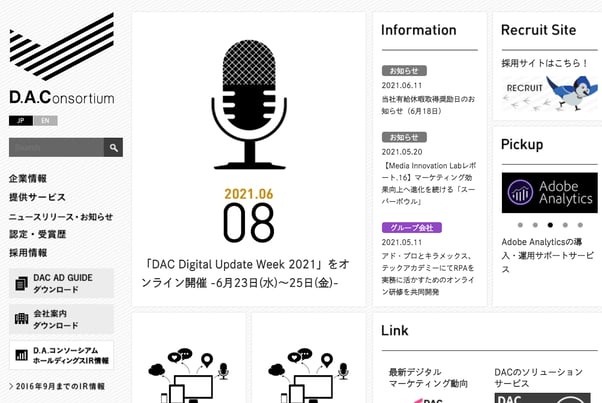602x403 pixels.
Task: Open Adobe Analyticsの導入・運用サポートサービス link
Action: [547, 255]
